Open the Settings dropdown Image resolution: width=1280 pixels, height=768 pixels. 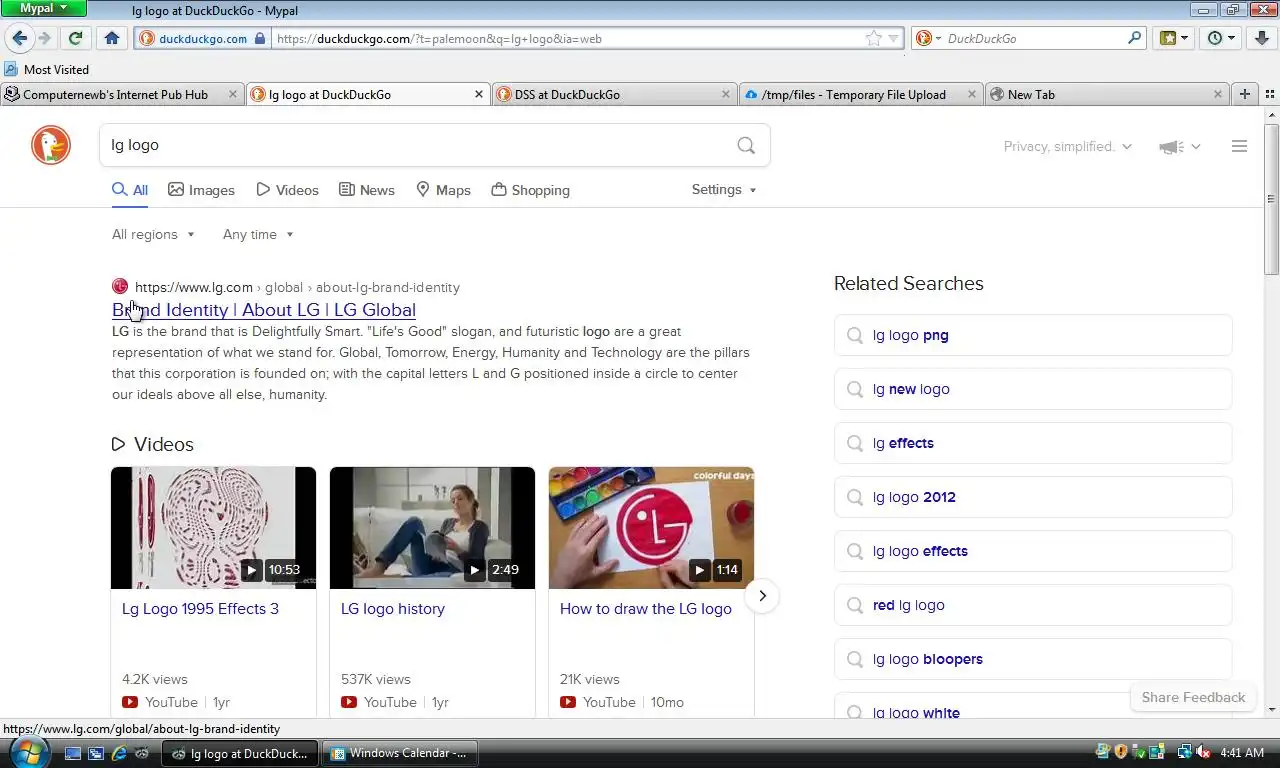pos(724,189)
